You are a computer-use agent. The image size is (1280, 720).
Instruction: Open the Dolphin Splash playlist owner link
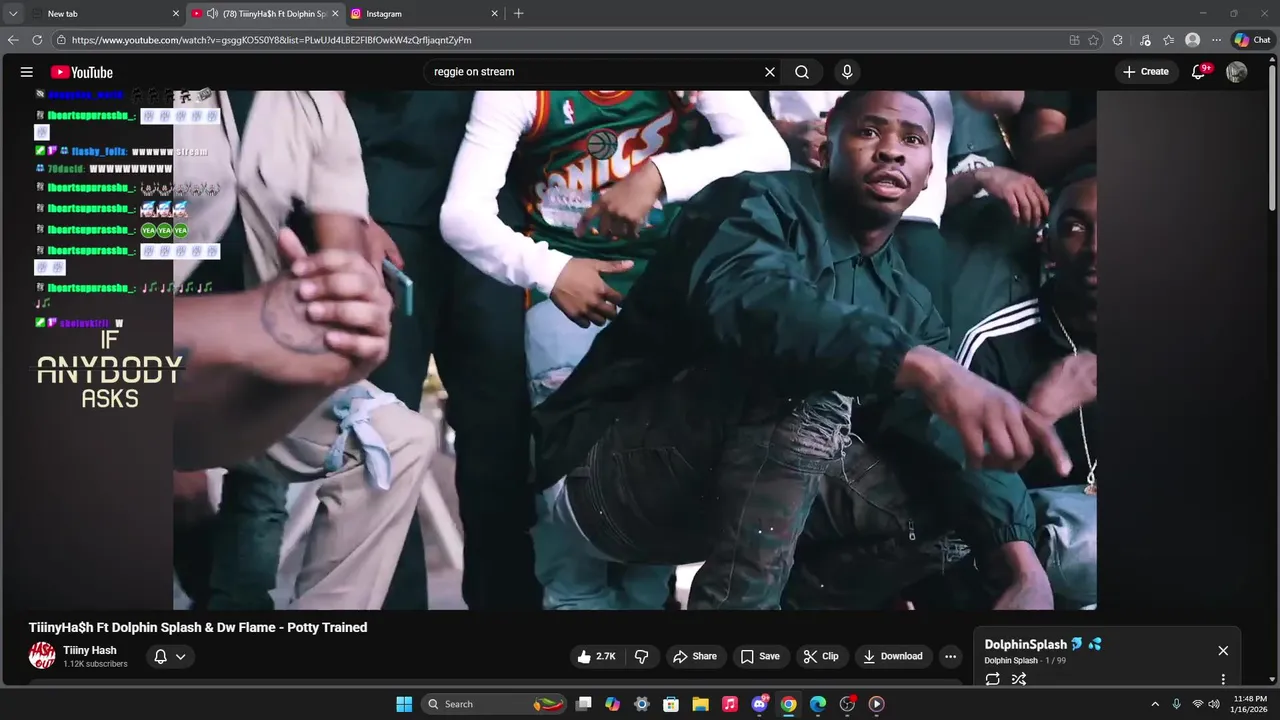(1011, 661)
